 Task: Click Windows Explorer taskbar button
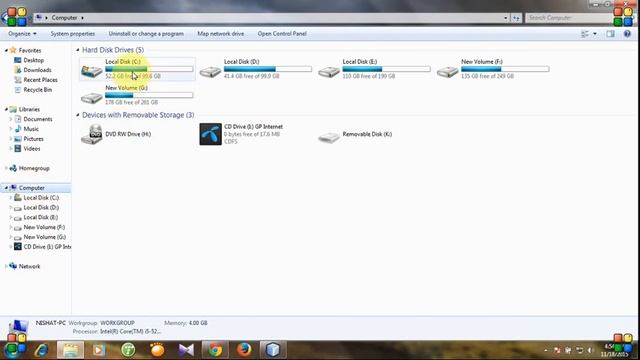click(x=70, y=350)
